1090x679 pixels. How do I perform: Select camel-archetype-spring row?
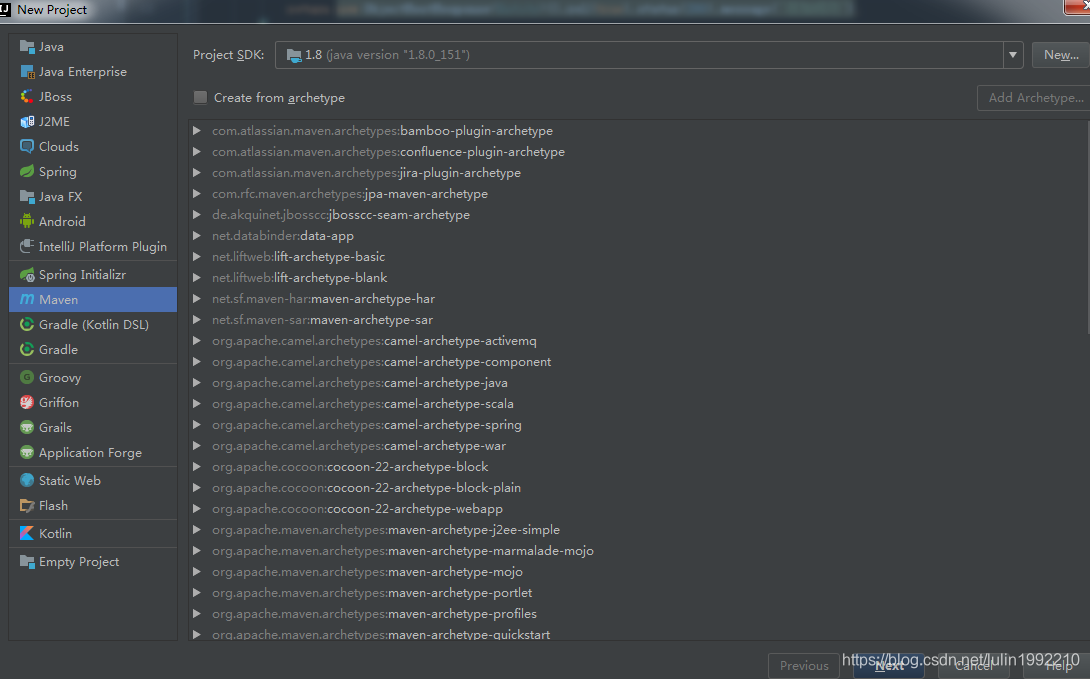(638, 425)
